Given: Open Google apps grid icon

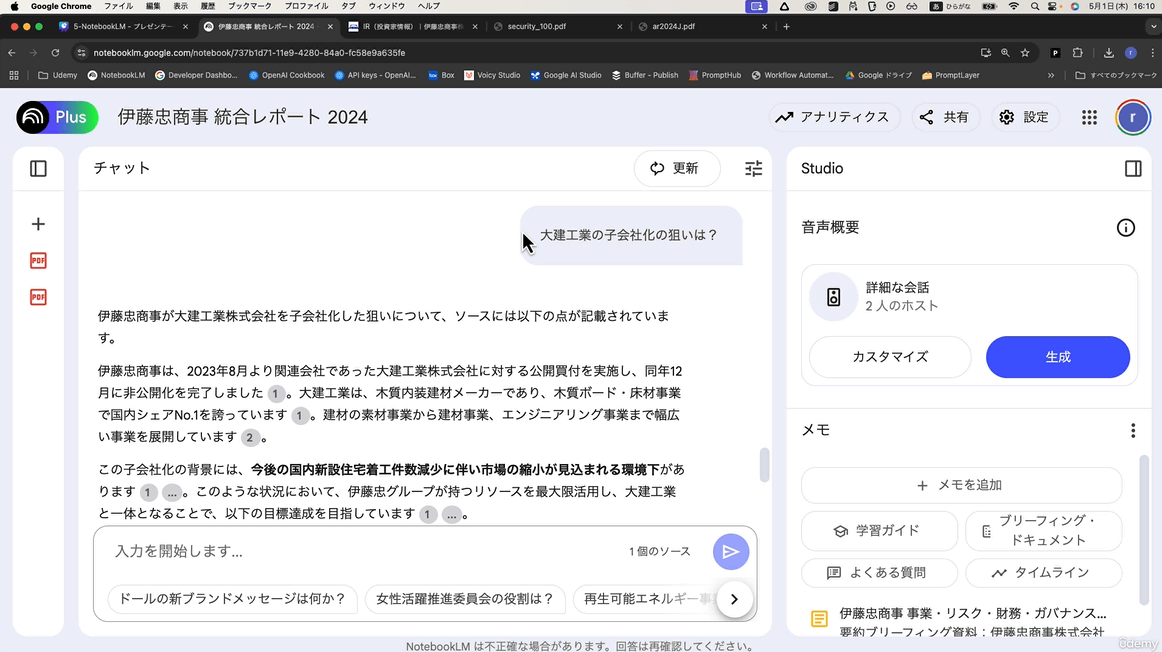Looking at the screenshot, I should pos(1089,117).
